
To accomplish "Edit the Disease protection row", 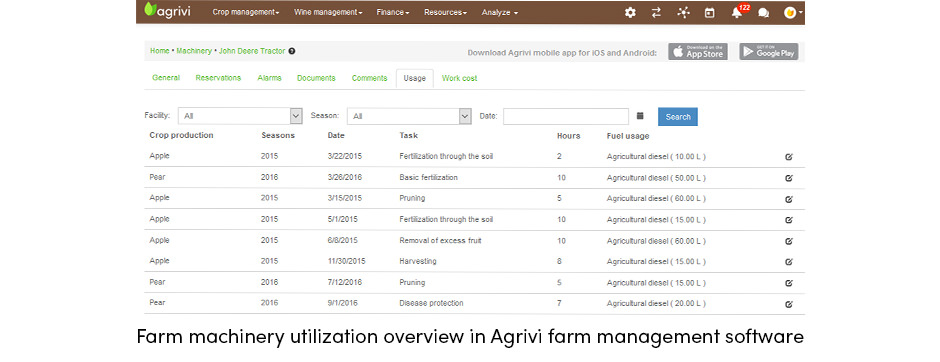I will click(789, 304).
